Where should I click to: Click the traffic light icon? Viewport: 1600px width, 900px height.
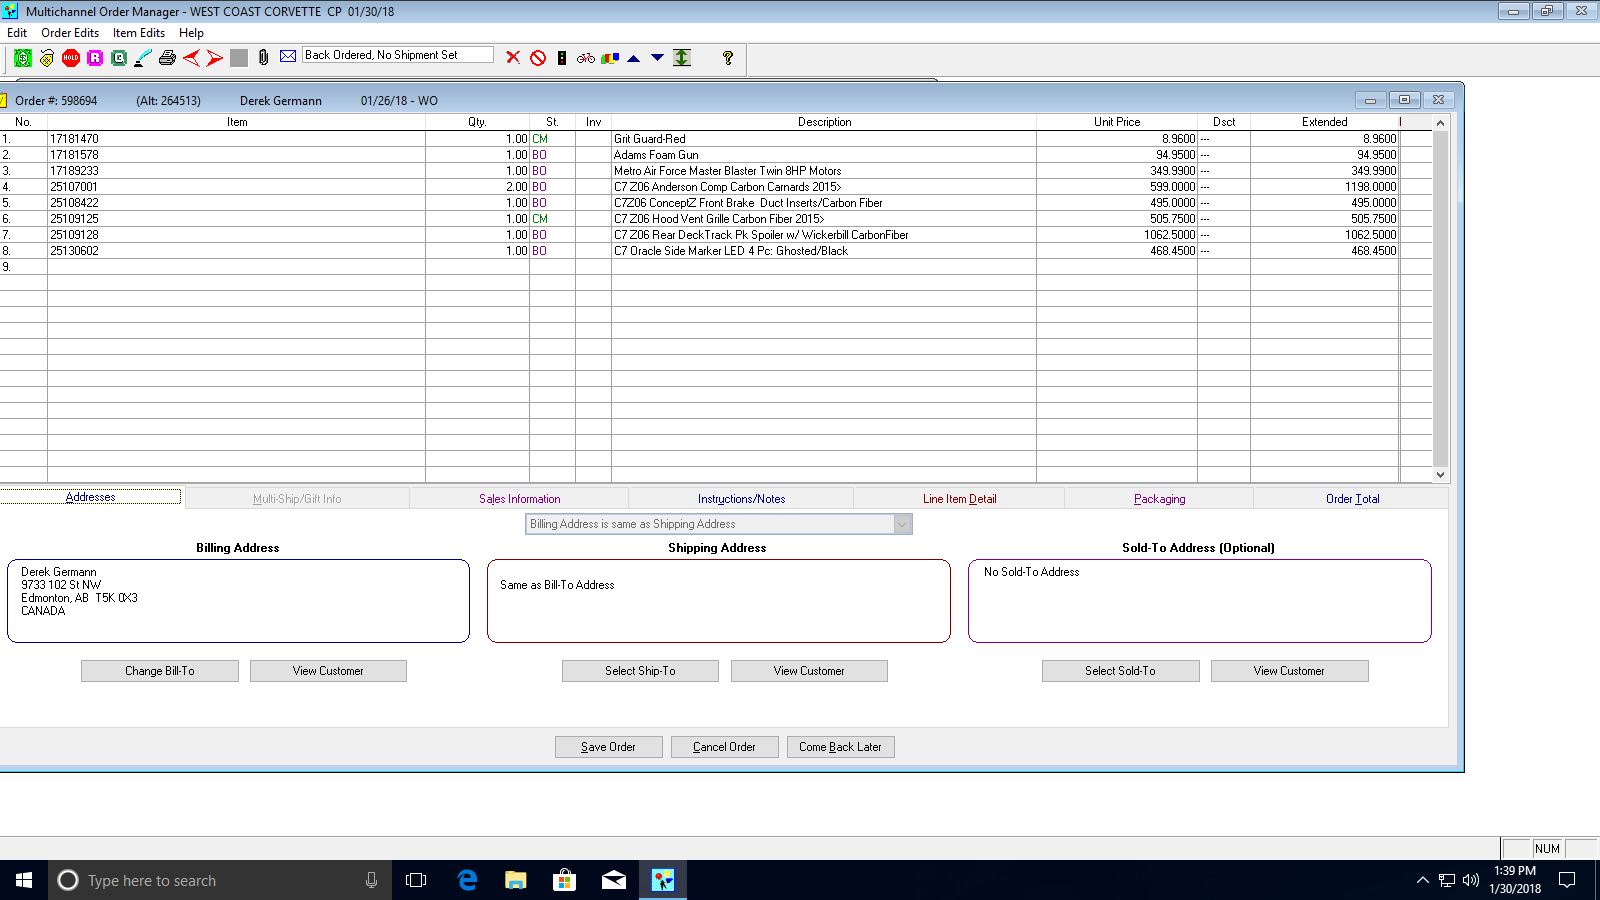click(x=562, y=58)
